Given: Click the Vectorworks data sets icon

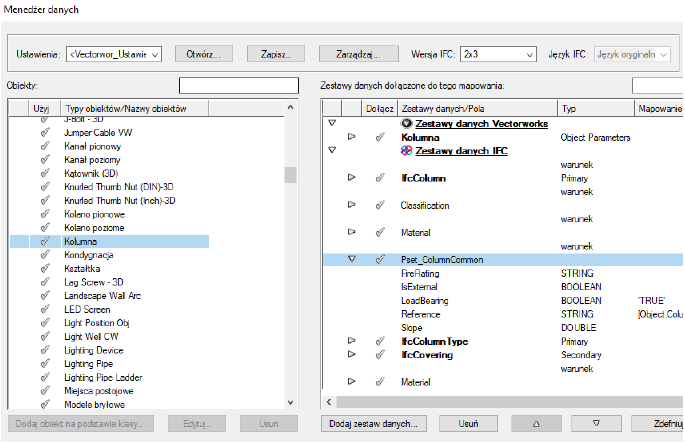Looking at the screenshot, I should 406,123.
